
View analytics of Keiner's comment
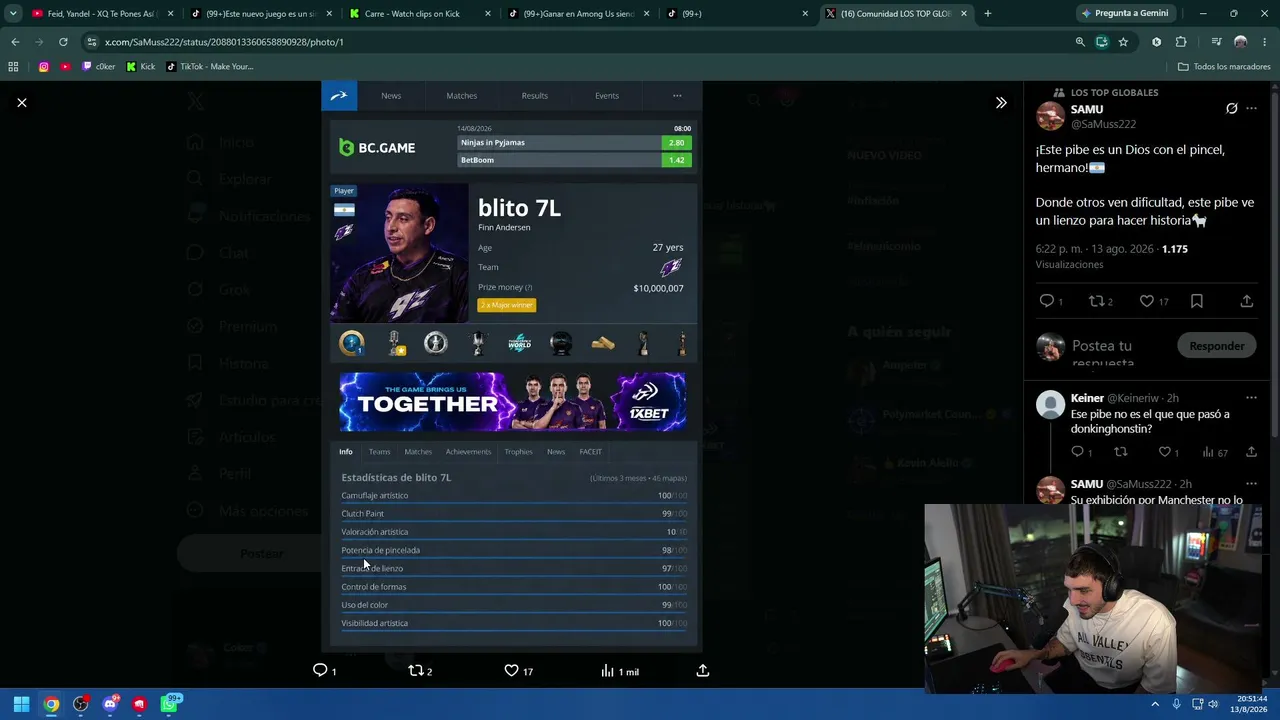click(1208, 452)
